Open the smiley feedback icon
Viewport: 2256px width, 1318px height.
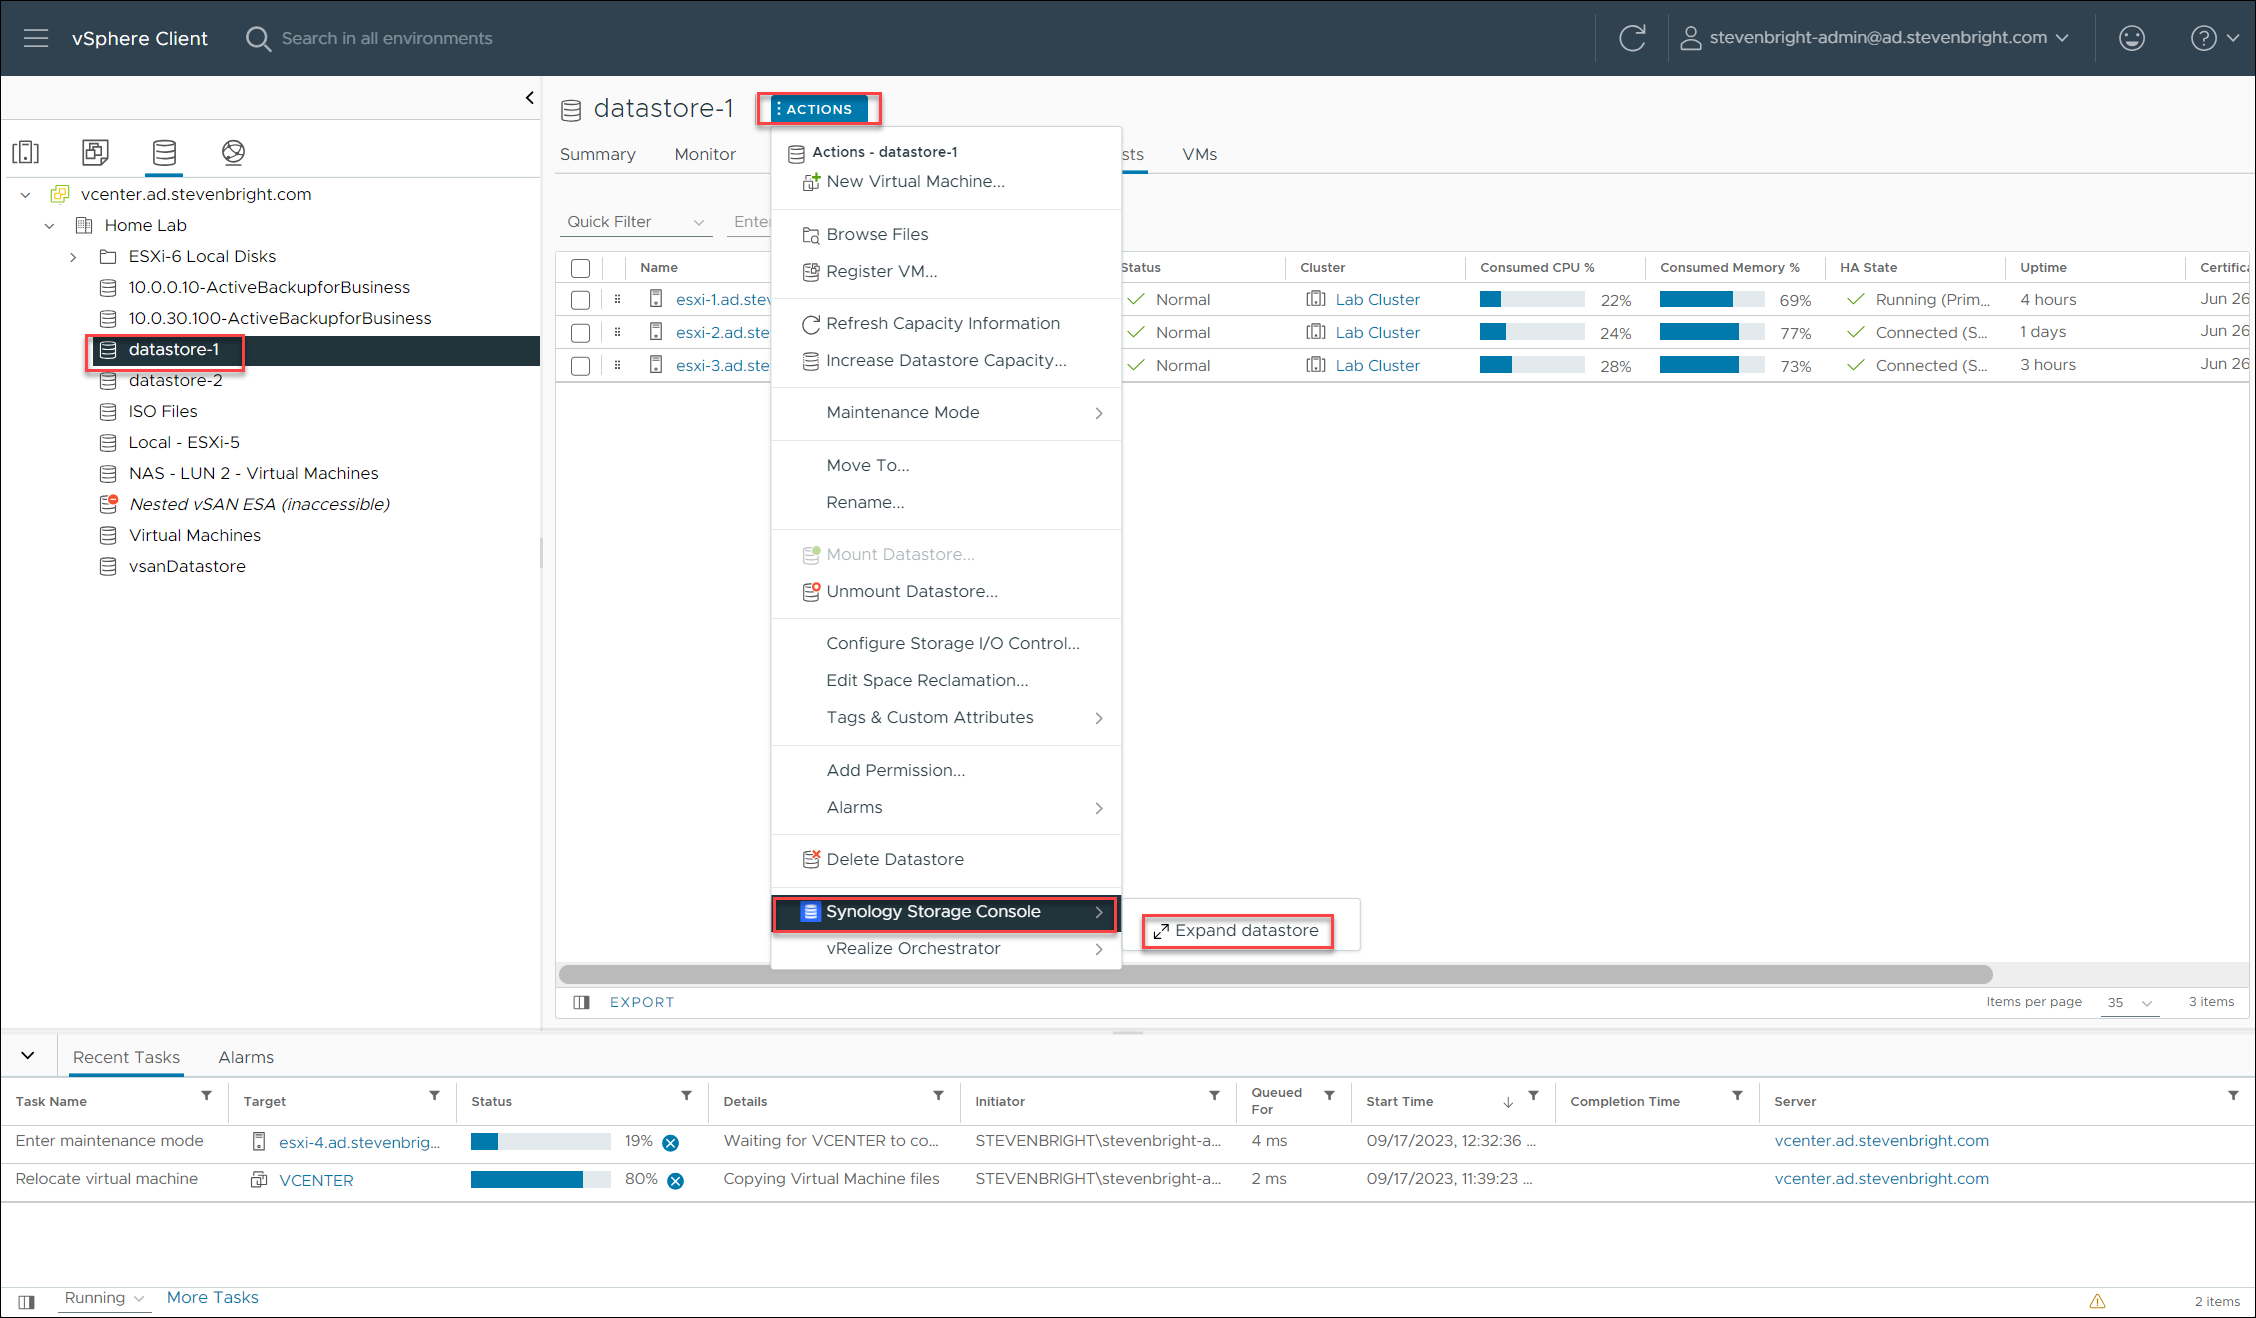pos(2131,38)
